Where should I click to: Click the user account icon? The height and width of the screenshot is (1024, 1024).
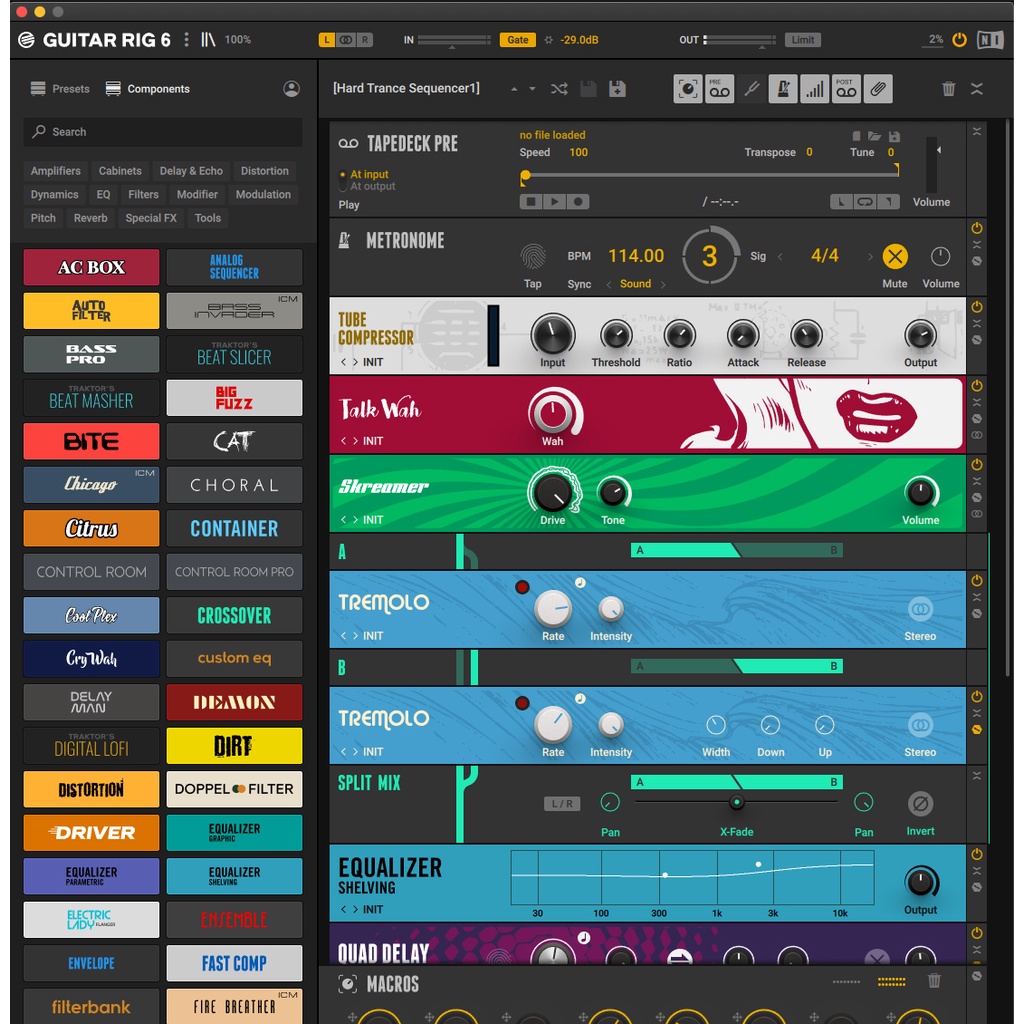coord(291,89)
